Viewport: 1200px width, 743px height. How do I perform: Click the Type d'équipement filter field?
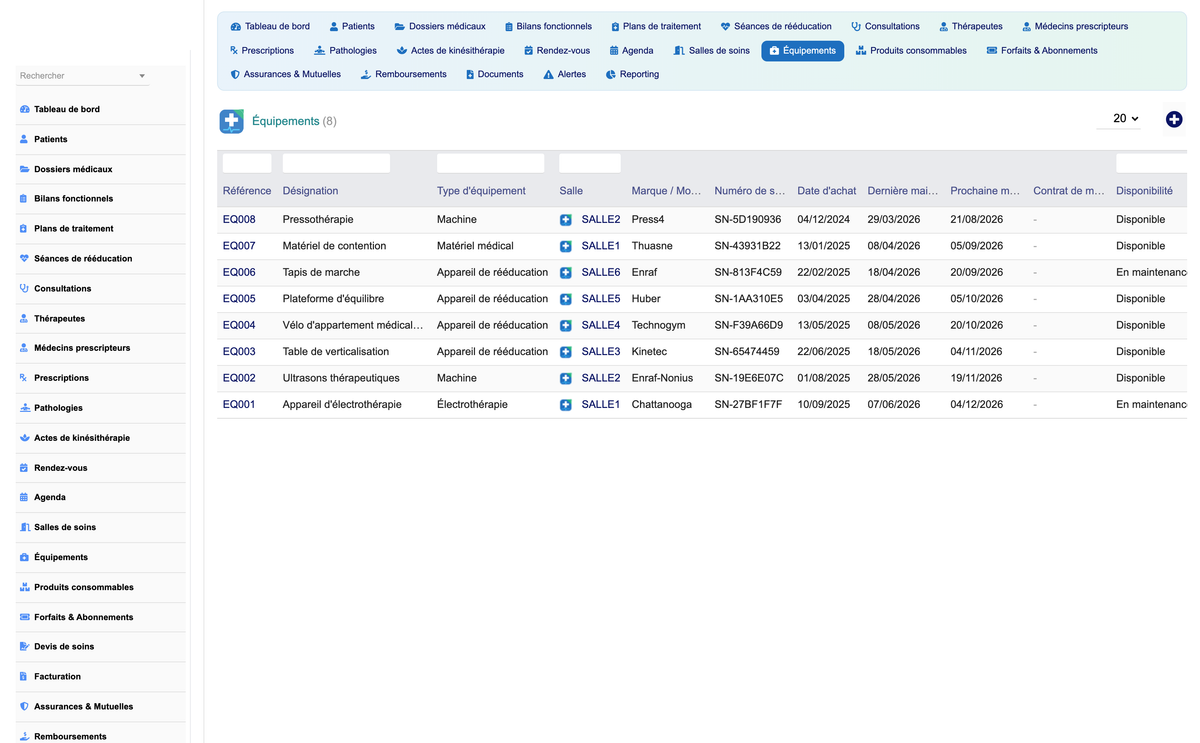click(490, 163)
